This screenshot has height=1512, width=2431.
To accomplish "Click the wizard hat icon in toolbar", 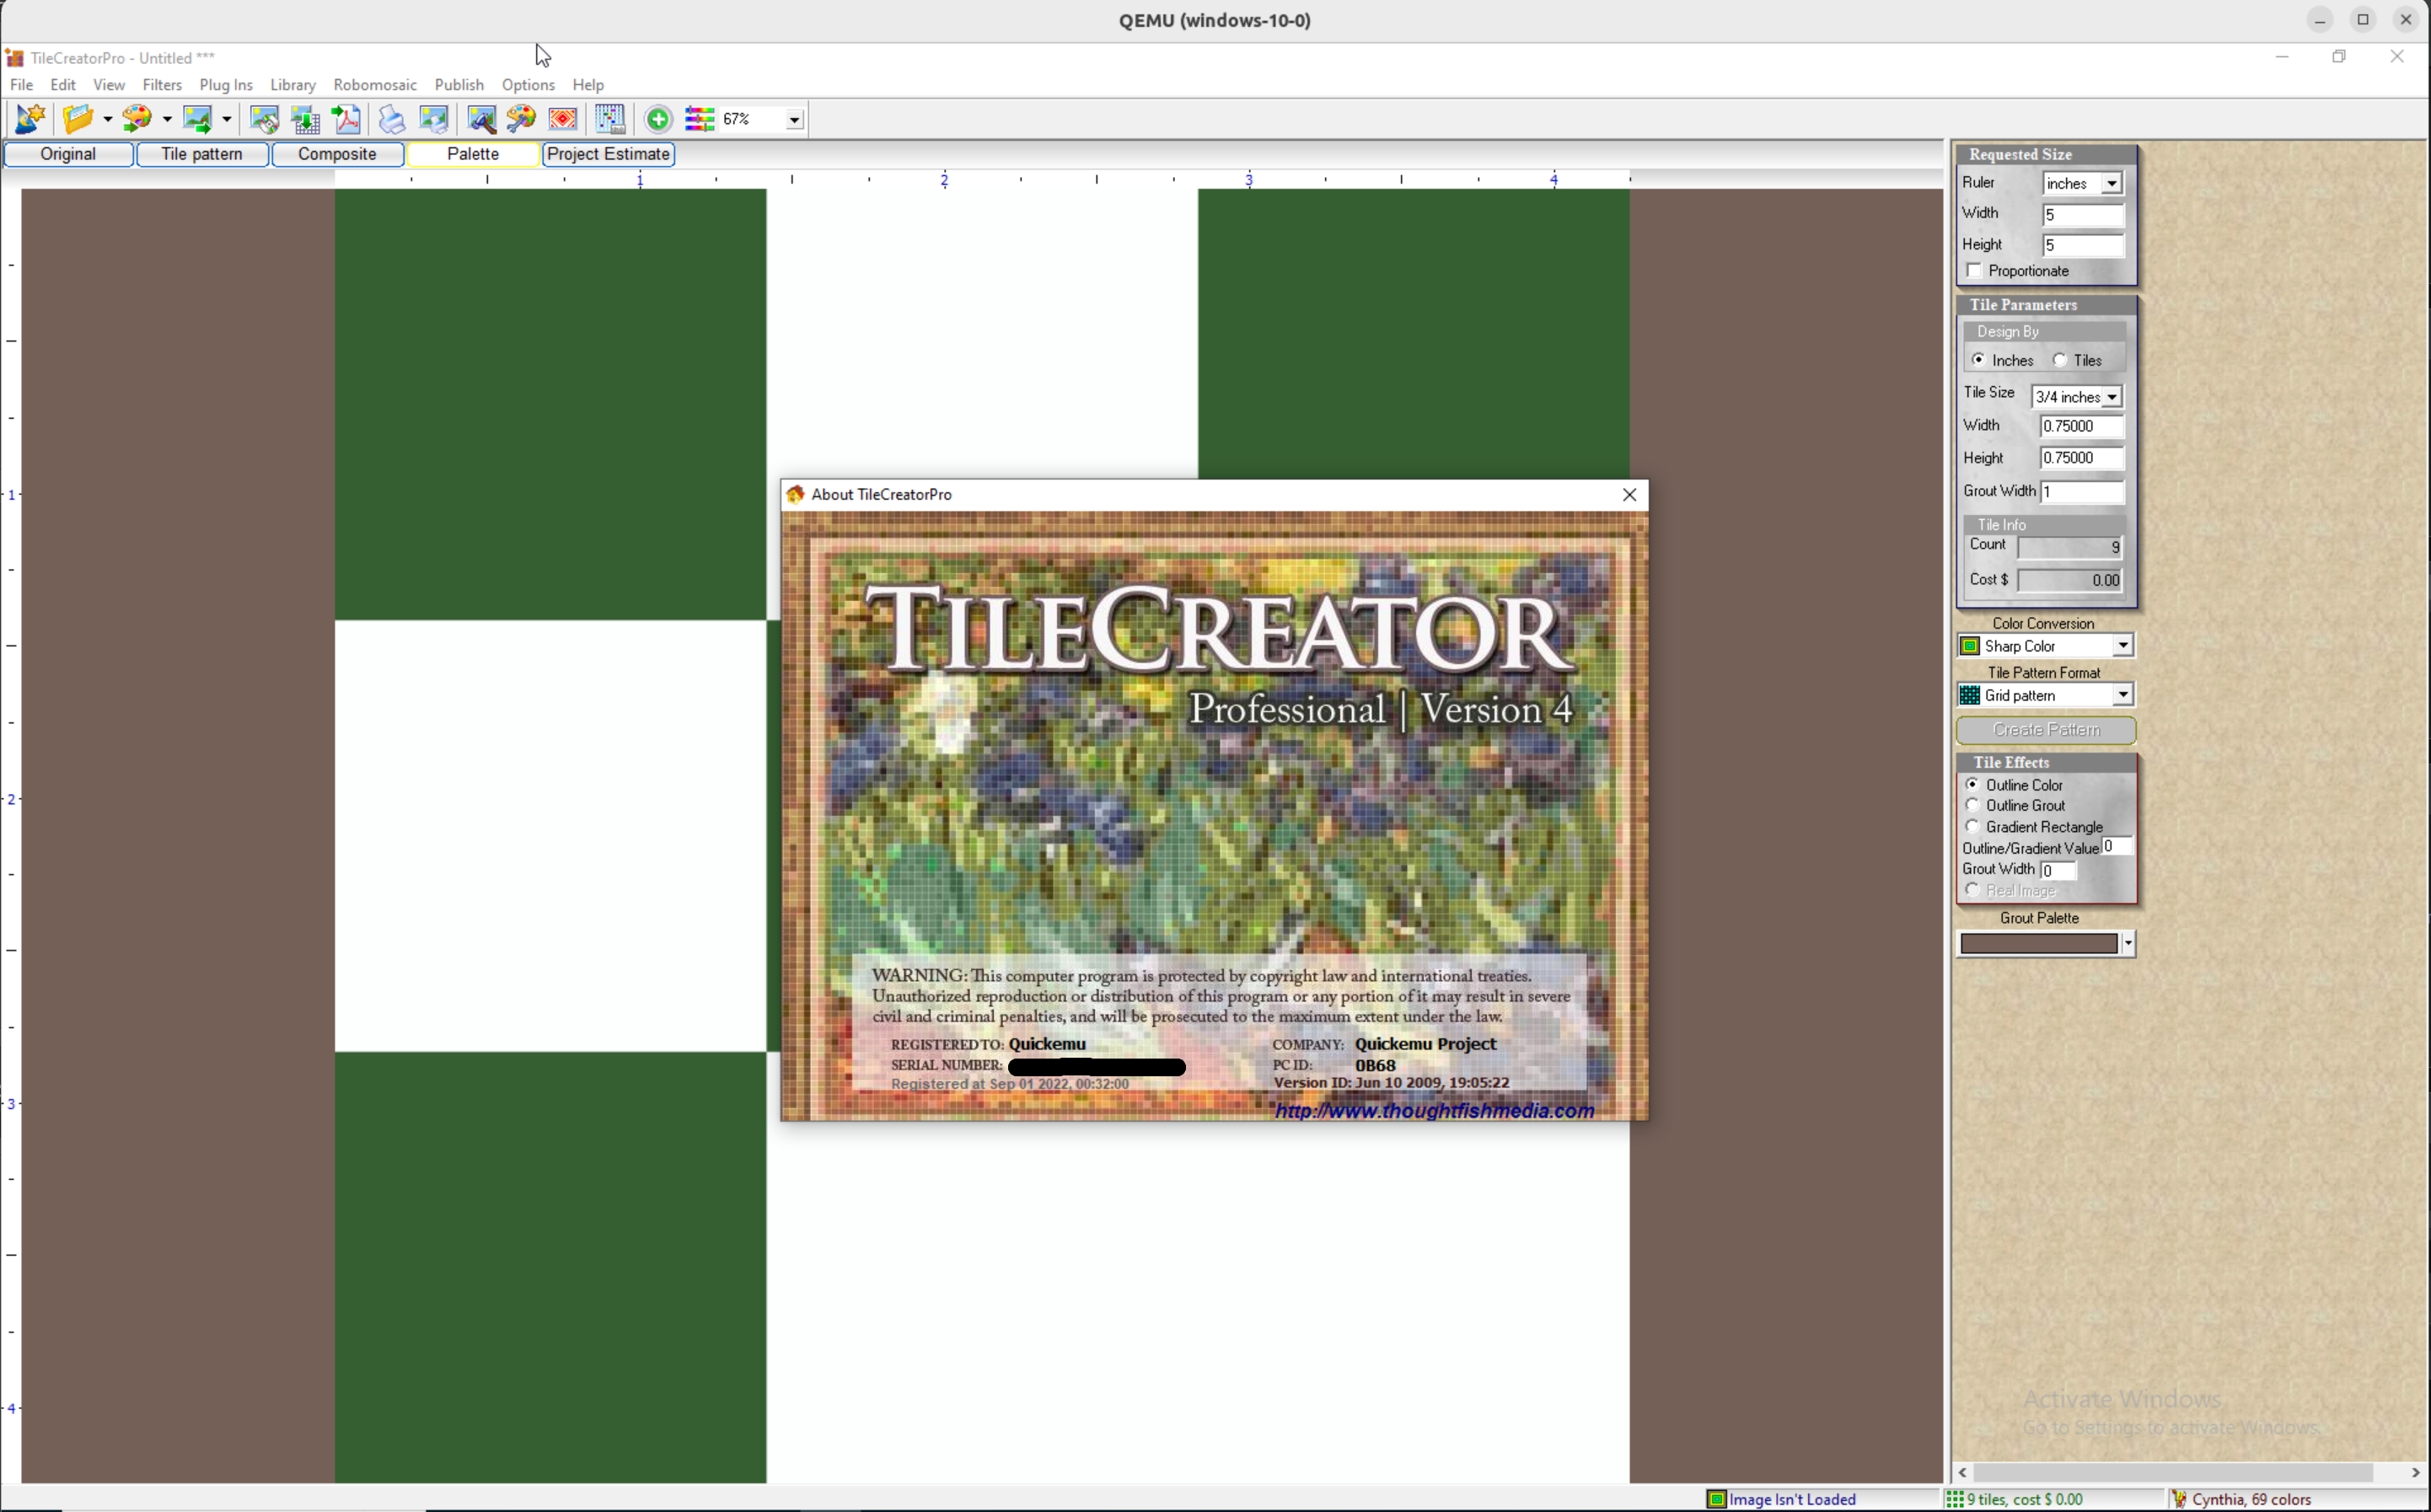I will pyautogui.click(x=30, y=119).
